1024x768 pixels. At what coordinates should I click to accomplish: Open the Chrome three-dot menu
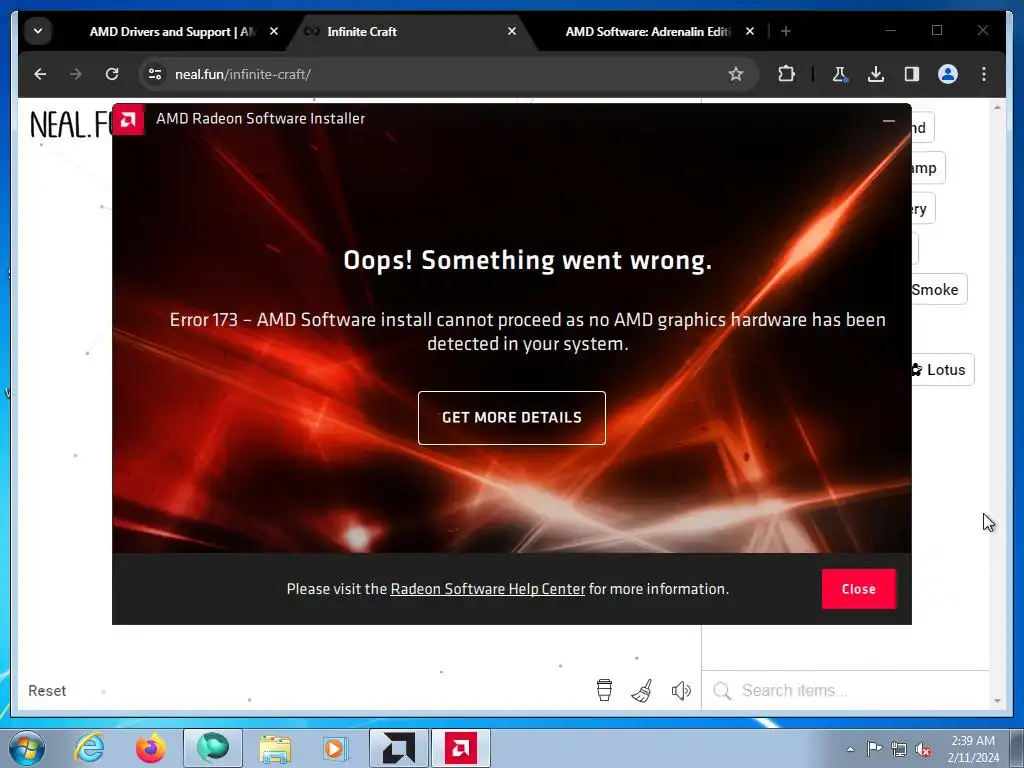tap(984, 74)
